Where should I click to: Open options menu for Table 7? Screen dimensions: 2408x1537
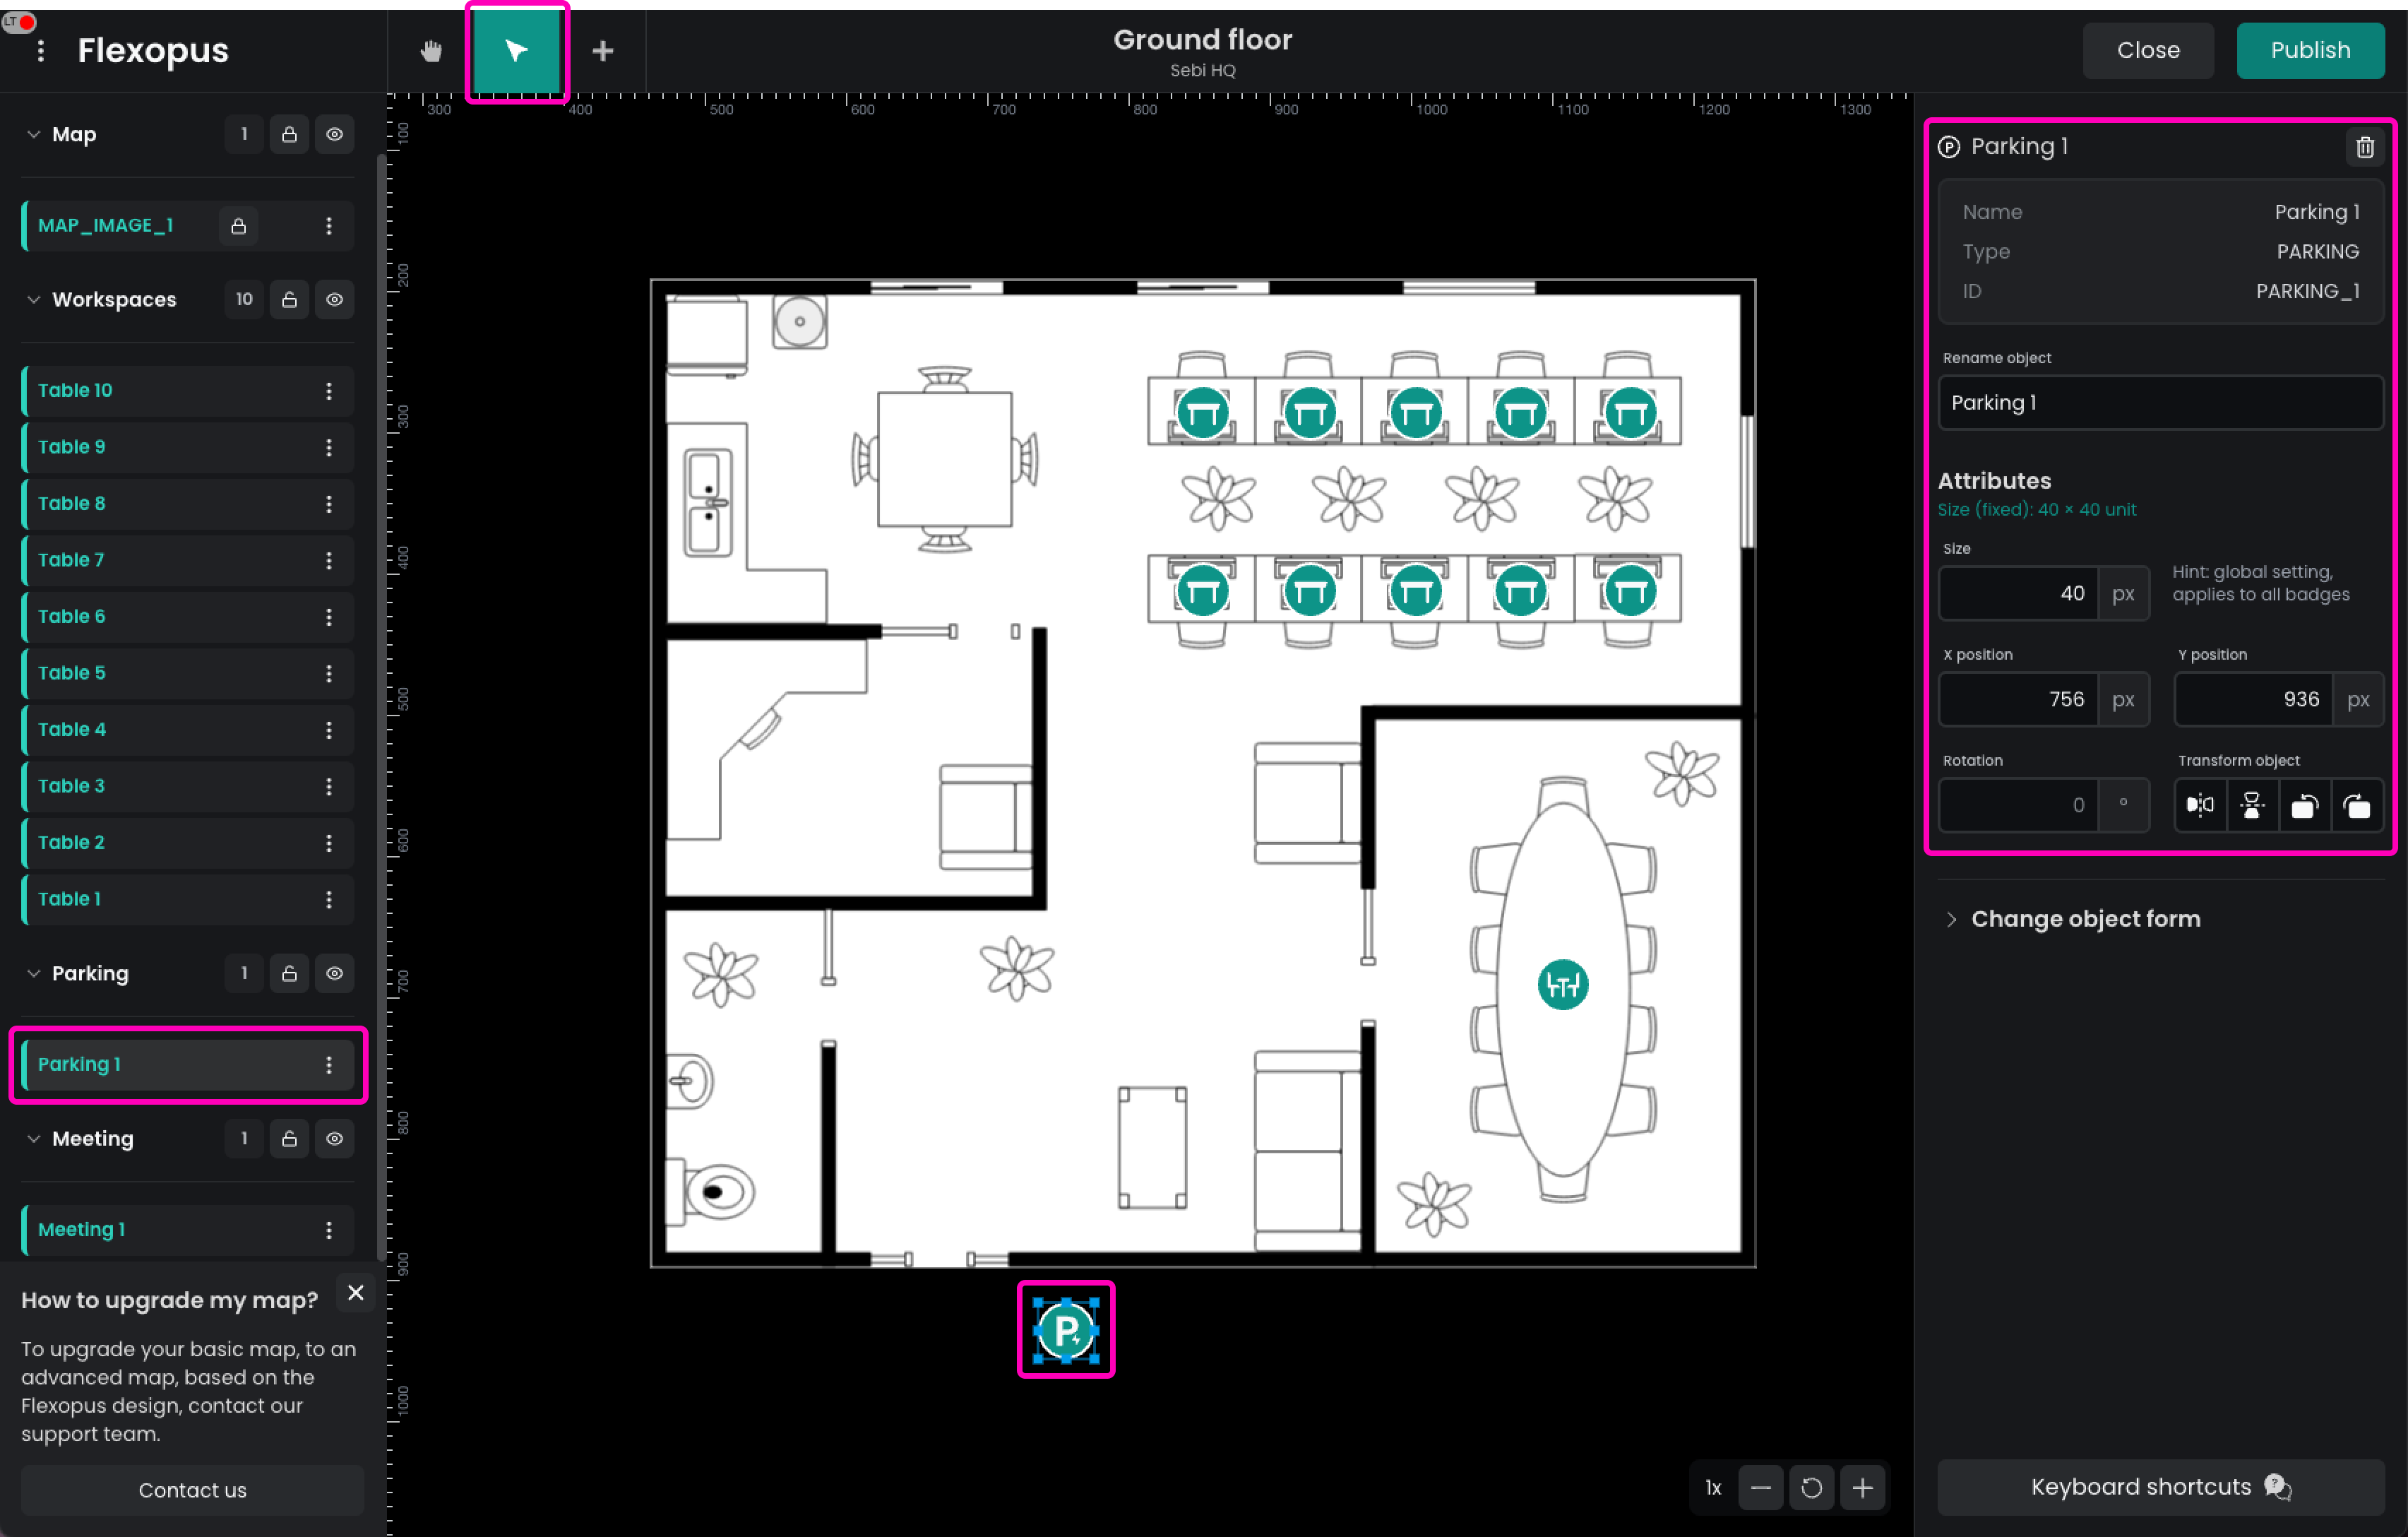point(329,560)
